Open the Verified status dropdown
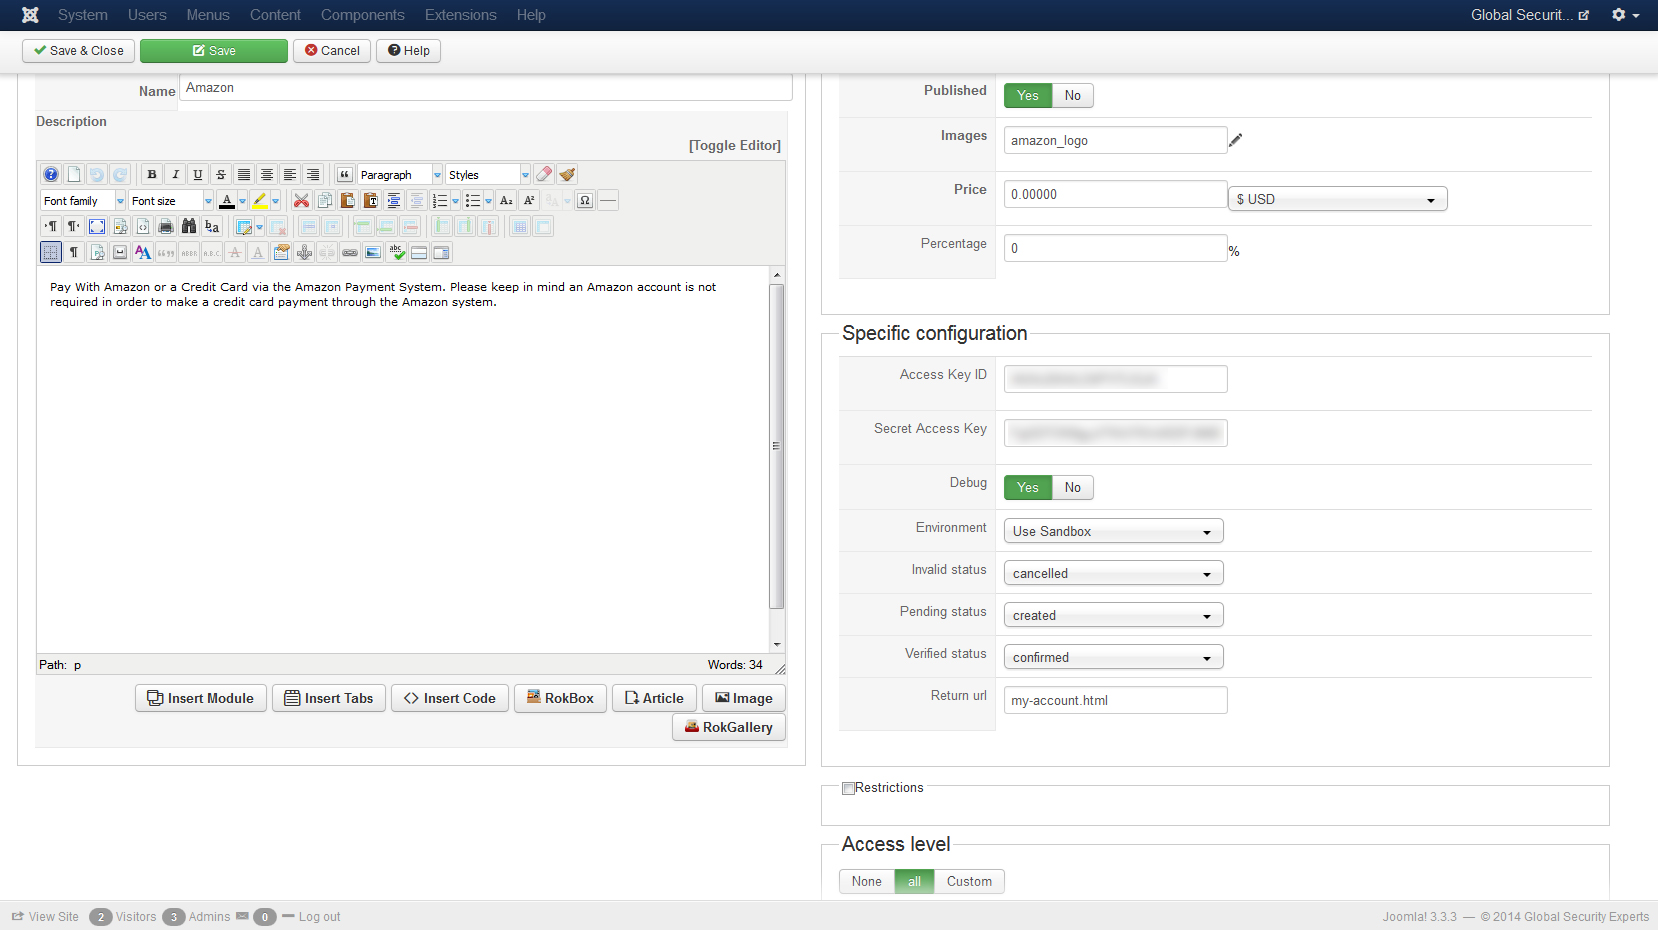 coord(1114,657)
